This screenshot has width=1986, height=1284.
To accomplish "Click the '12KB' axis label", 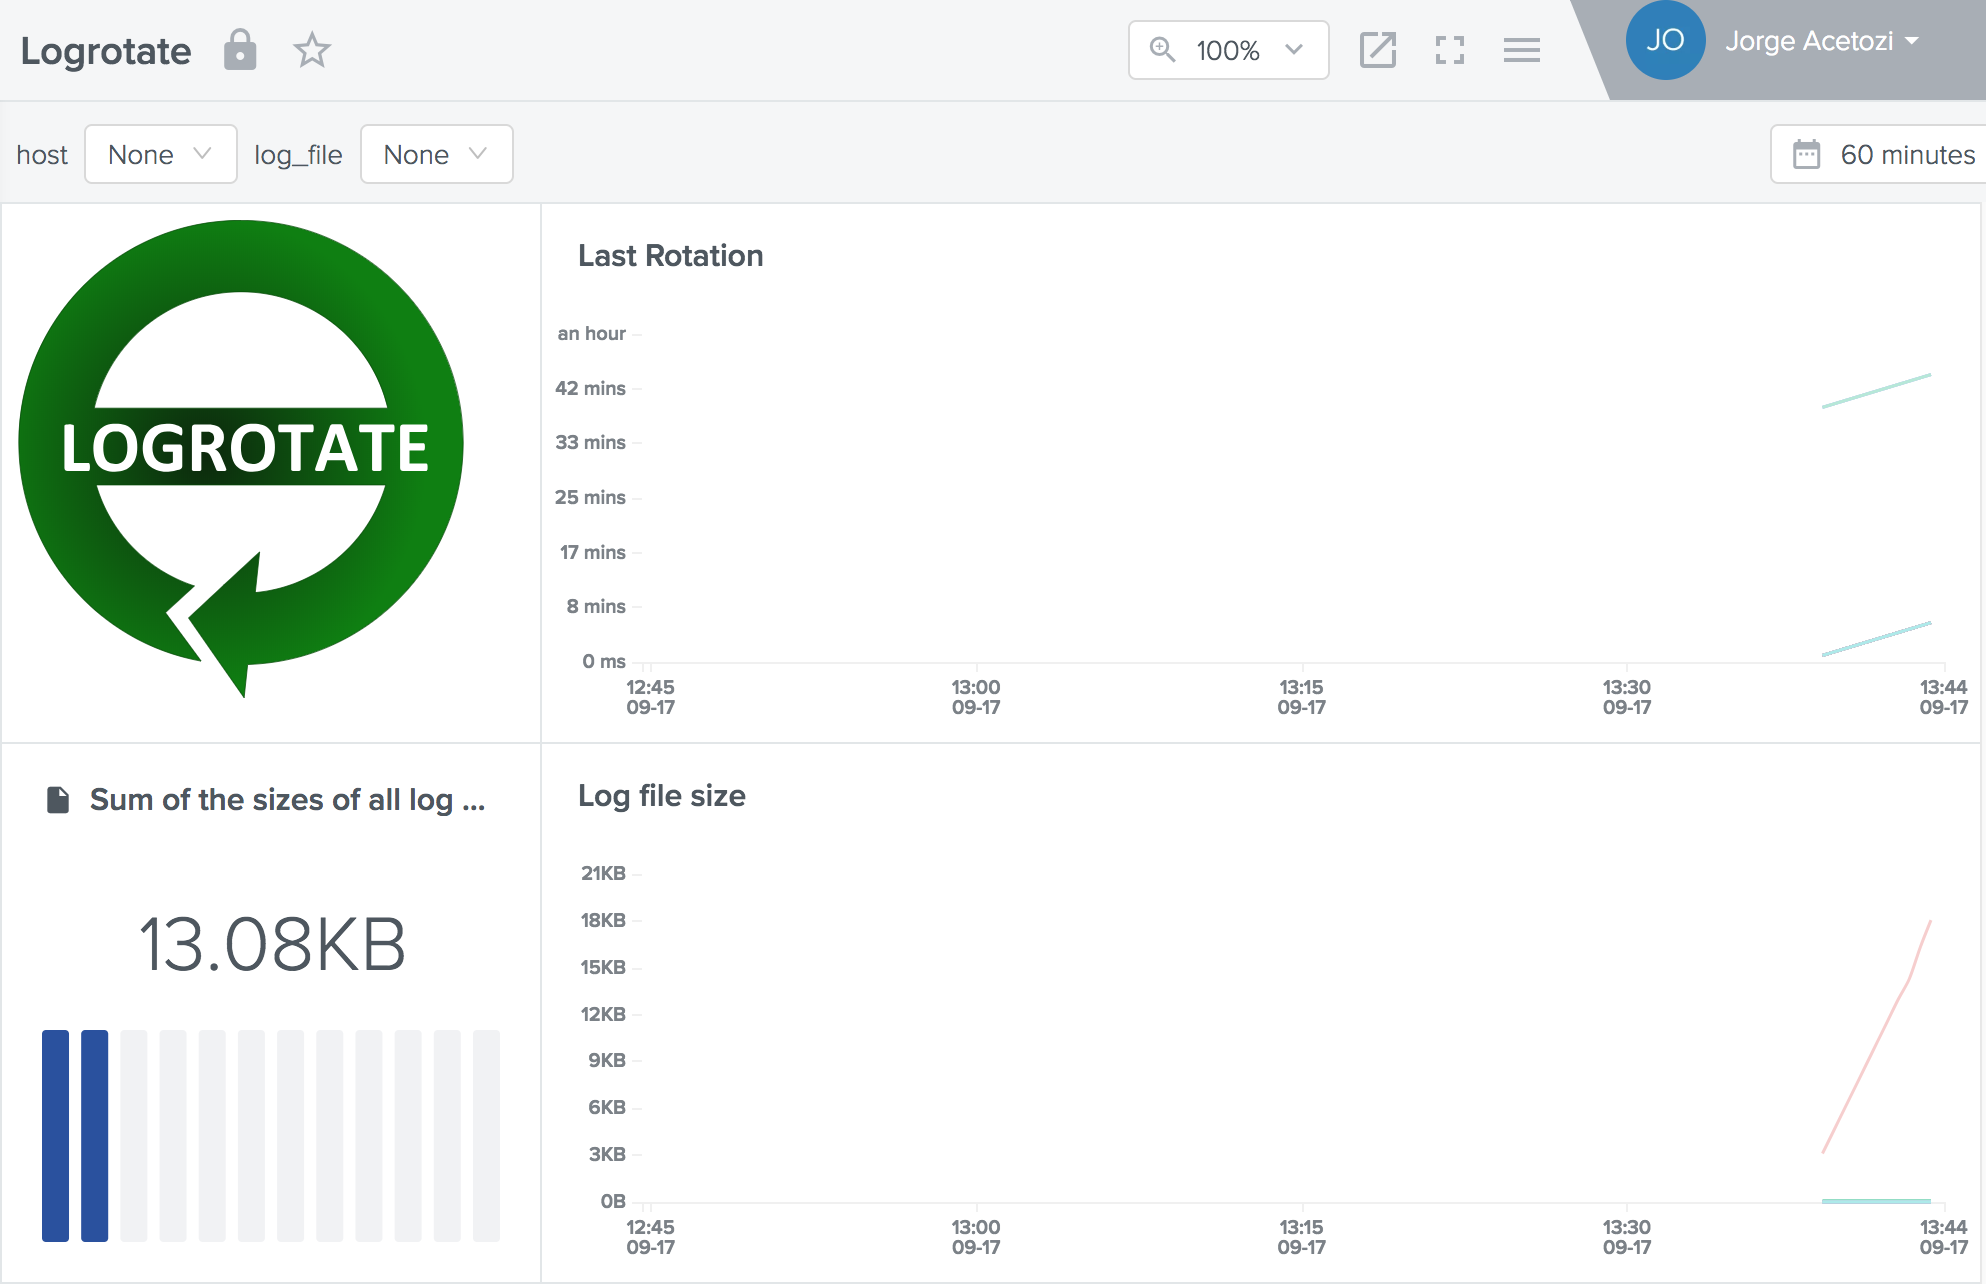I will click(603, 1014).
